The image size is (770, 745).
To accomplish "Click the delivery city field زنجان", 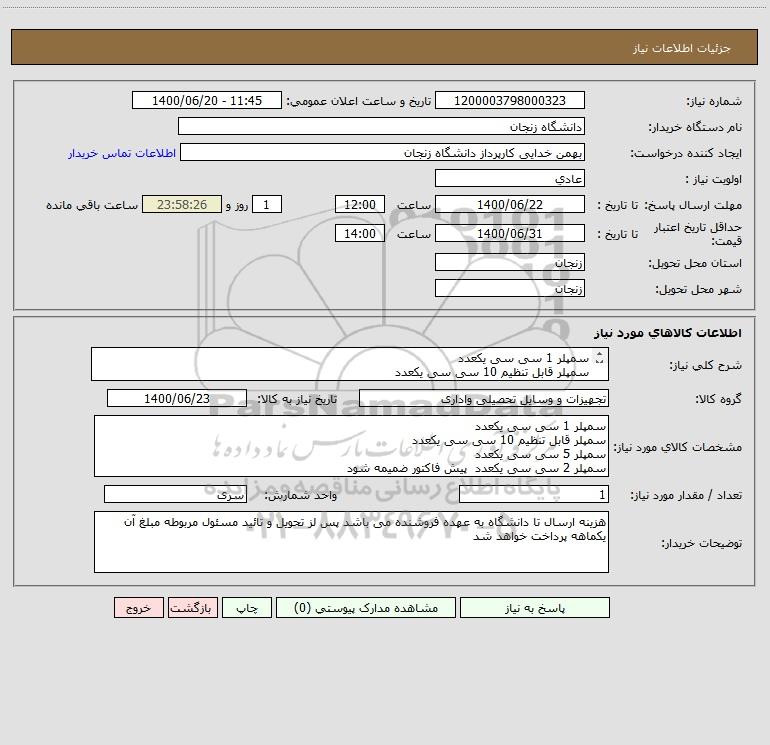I will click(510, 288).
